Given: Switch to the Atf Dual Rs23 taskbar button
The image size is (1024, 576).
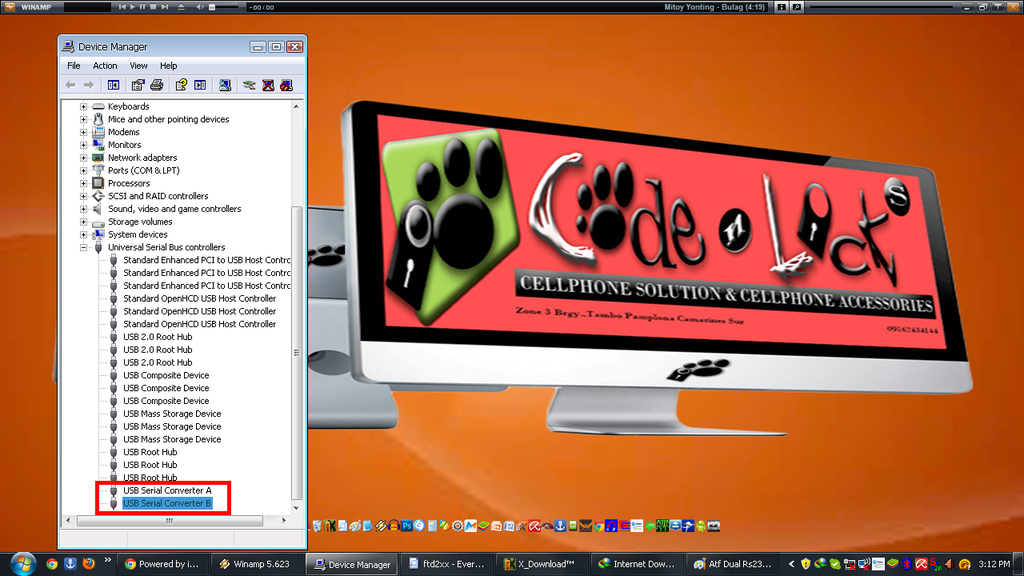Looking at the screenshot, I should pos(733,564).
